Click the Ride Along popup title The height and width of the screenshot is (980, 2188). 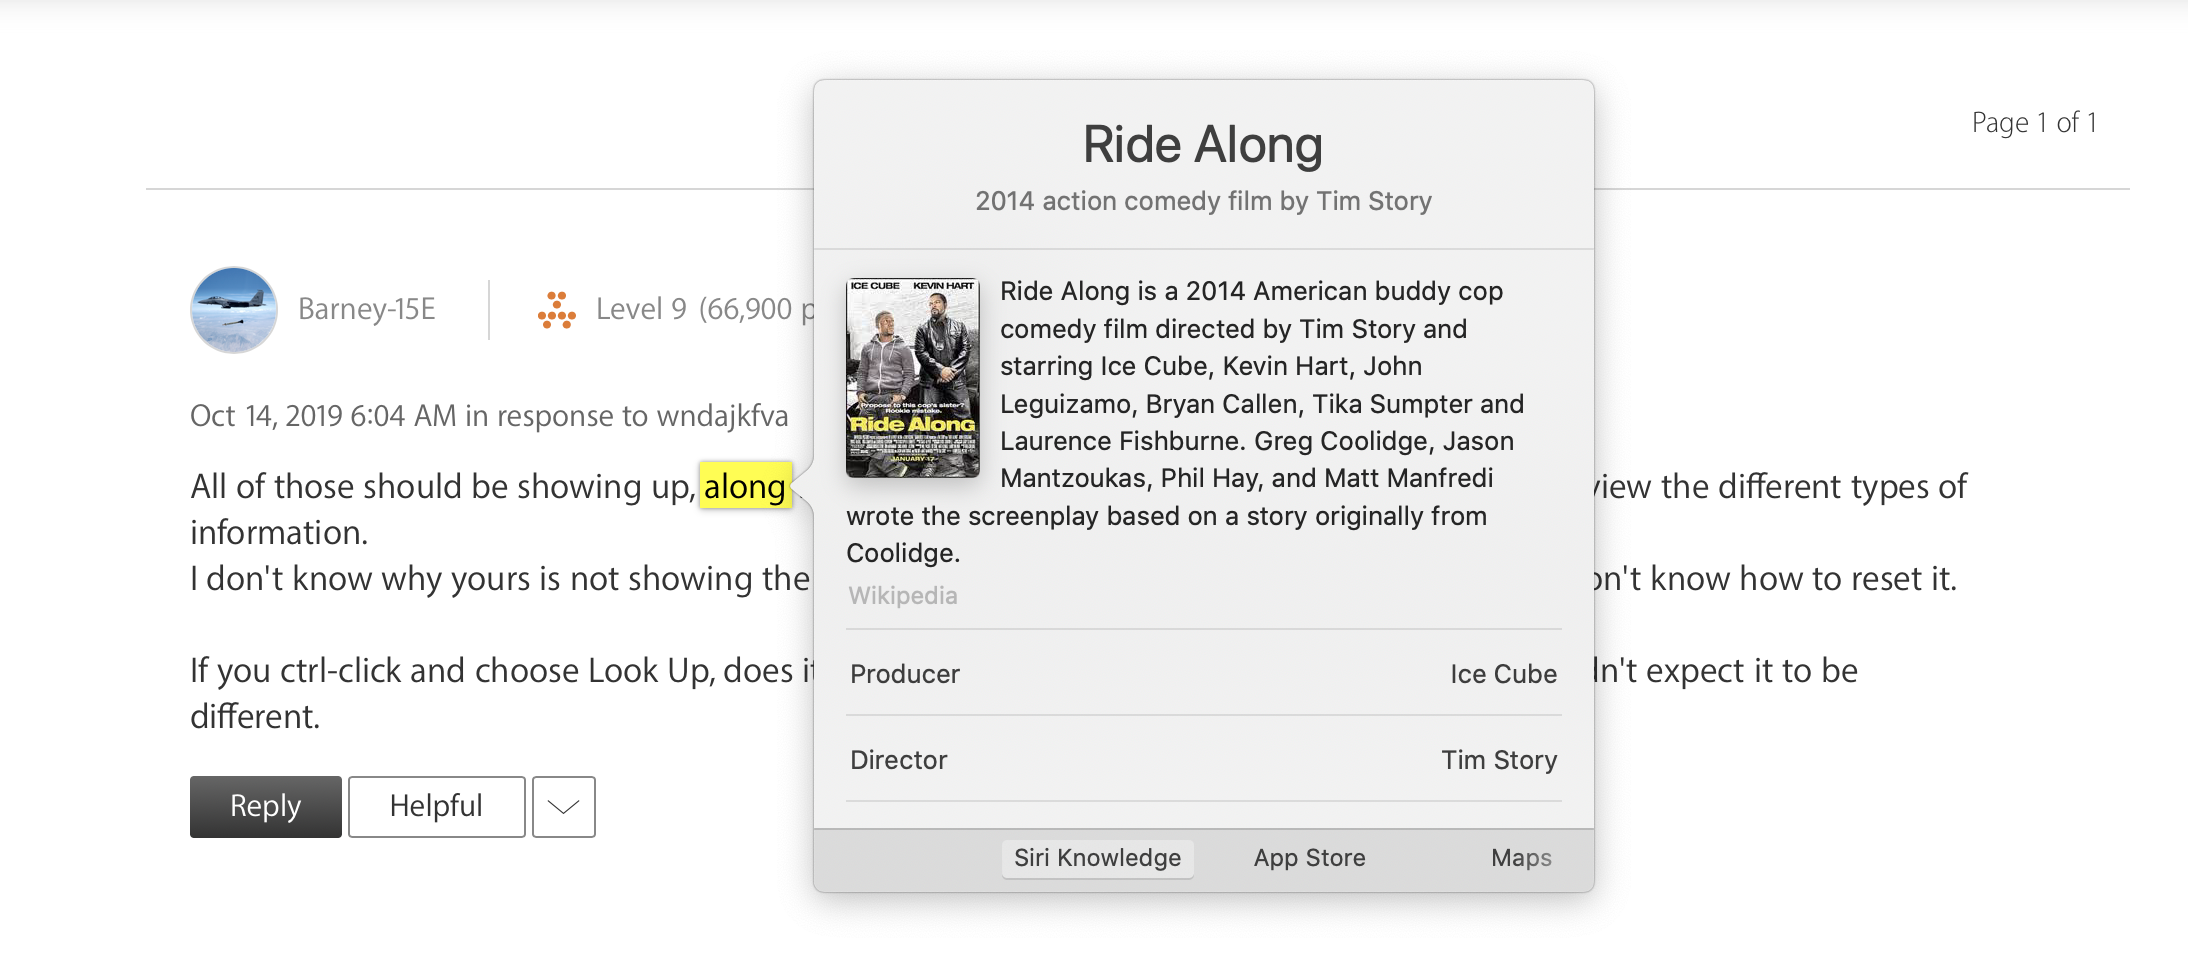click(1202, 145)
